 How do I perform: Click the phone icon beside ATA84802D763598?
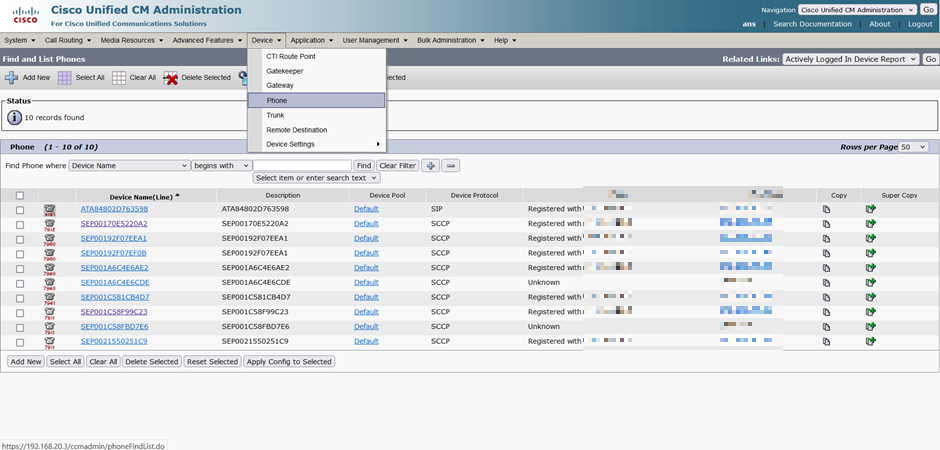[49, 210]
